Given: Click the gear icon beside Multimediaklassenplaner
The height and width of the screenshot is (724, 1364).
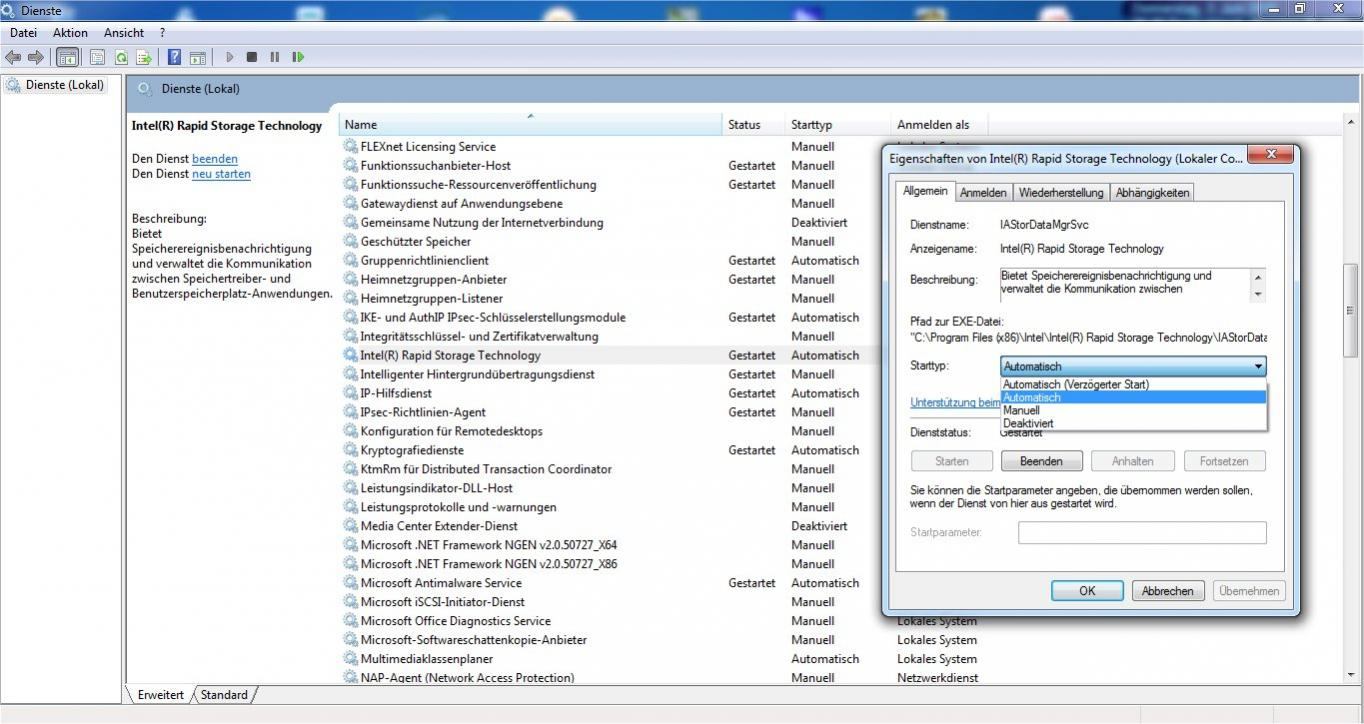Looking at the screenshot, I should coord(350,659).
